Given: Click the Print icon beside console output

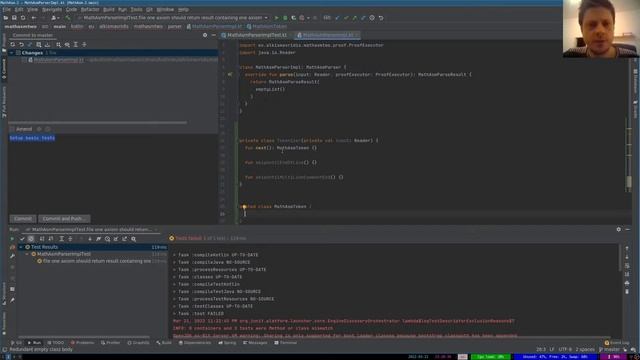Looking at the screenshot, I should pyautogui.click(x=627, y=283).
